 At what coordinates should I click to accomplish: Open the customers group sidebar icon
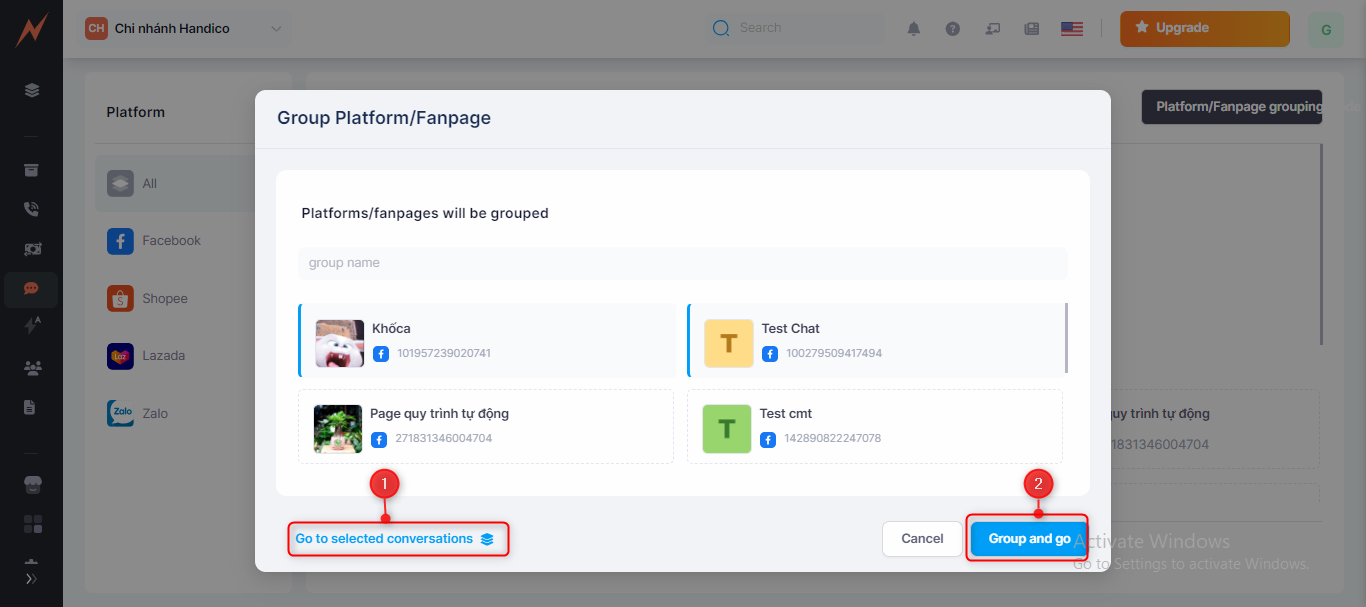click(x=31, y=367)
